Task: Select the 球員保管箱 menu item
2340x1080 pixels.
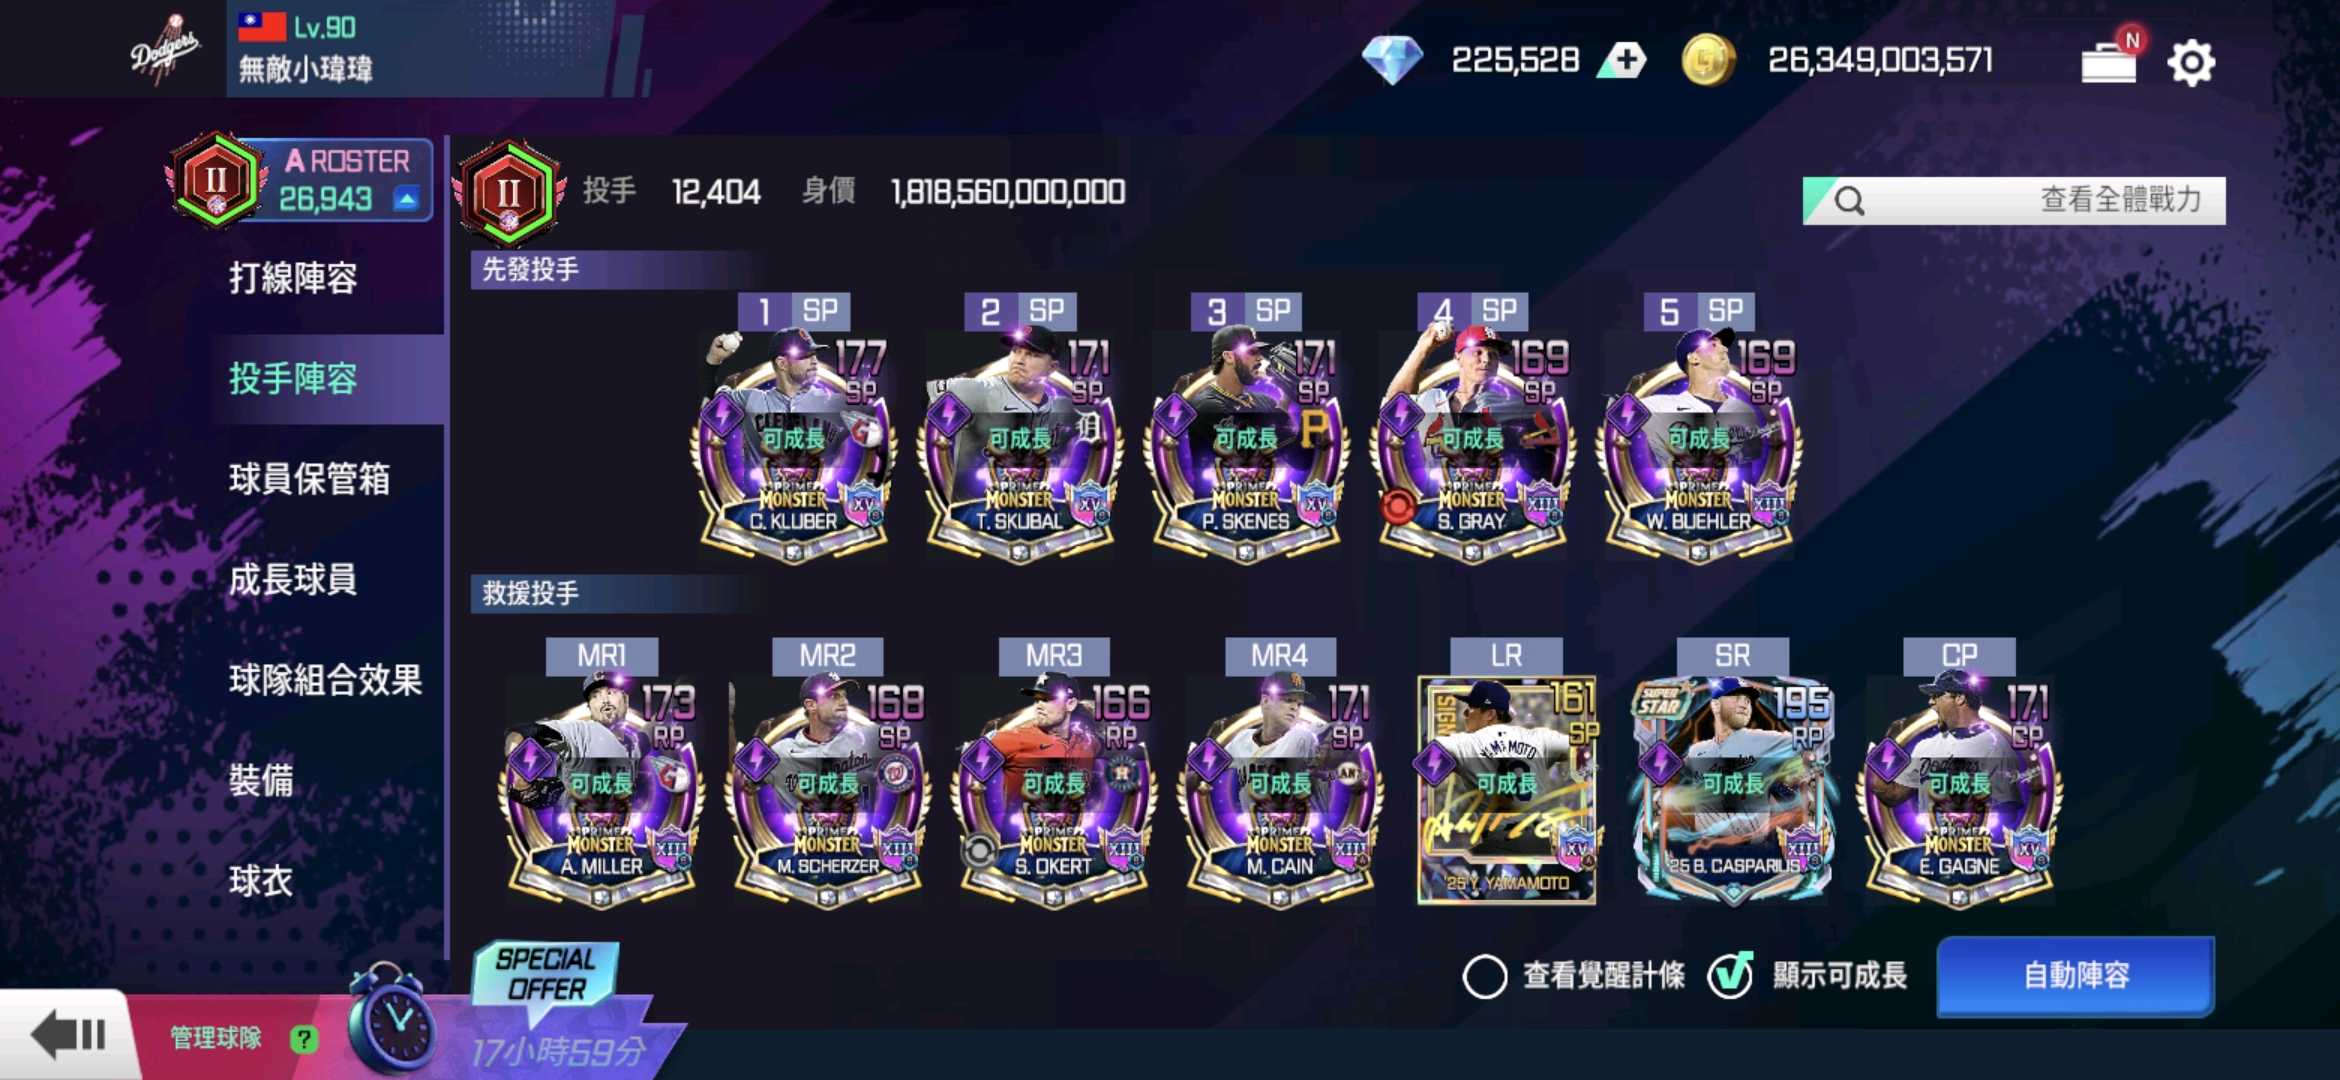Action: [x=309, y=479]
